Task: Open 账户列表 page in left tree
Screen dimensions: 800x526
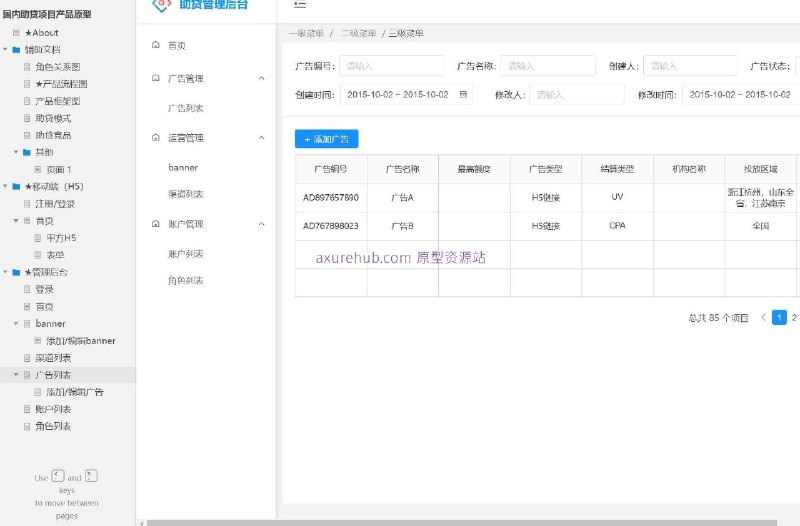Action: 53,409
